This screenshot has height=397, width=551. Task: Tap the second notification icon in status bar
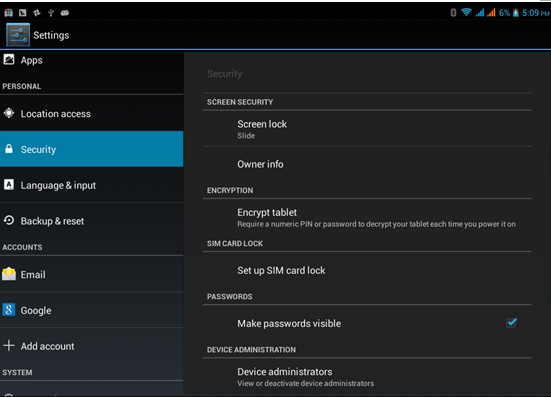[23, 13]
